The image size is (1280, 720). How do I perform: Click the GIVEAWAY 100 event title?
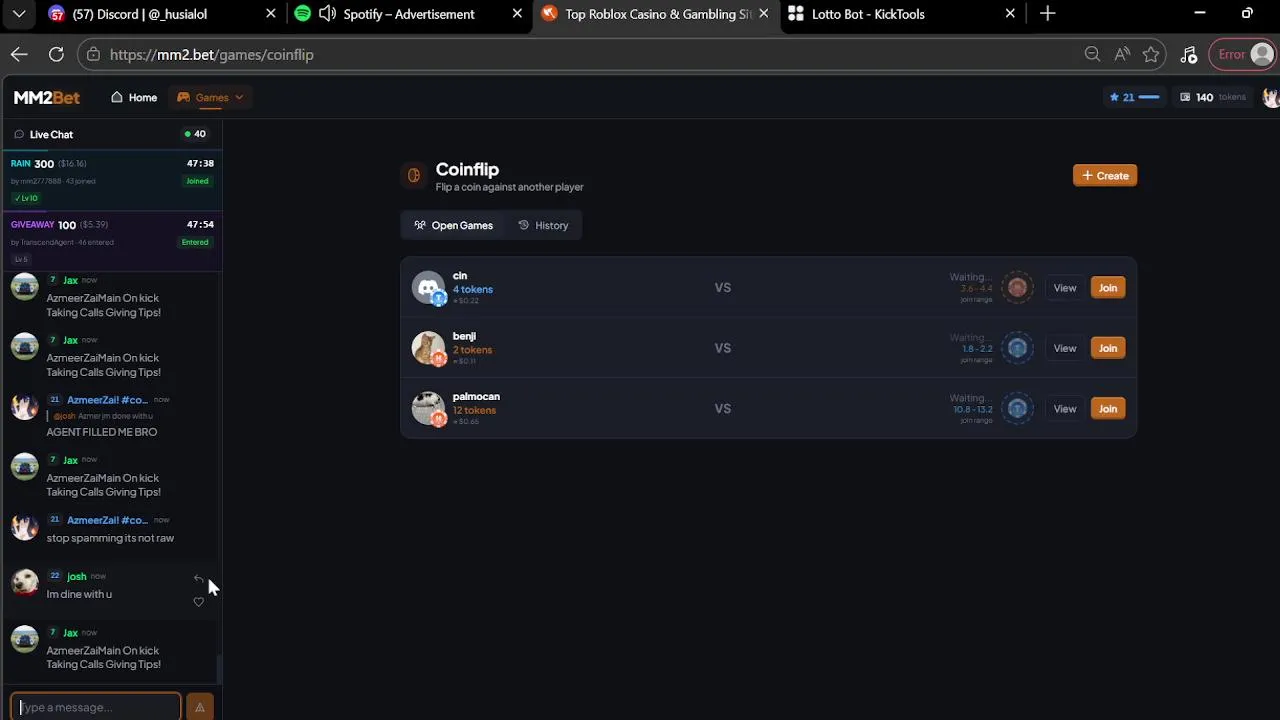43,224
